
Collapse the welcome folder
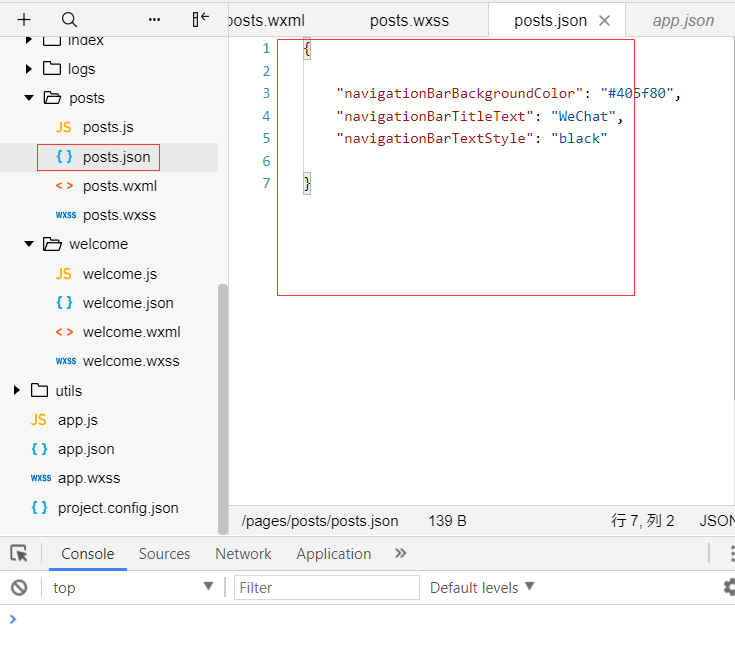pos(30,244)
